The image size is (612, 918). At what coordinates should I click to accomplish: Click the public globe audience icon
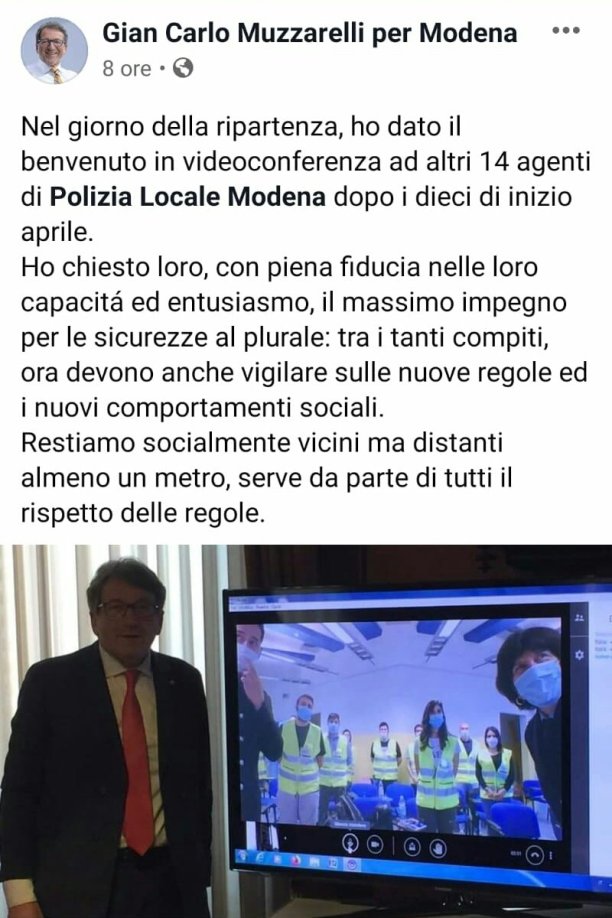click(183, 68)
